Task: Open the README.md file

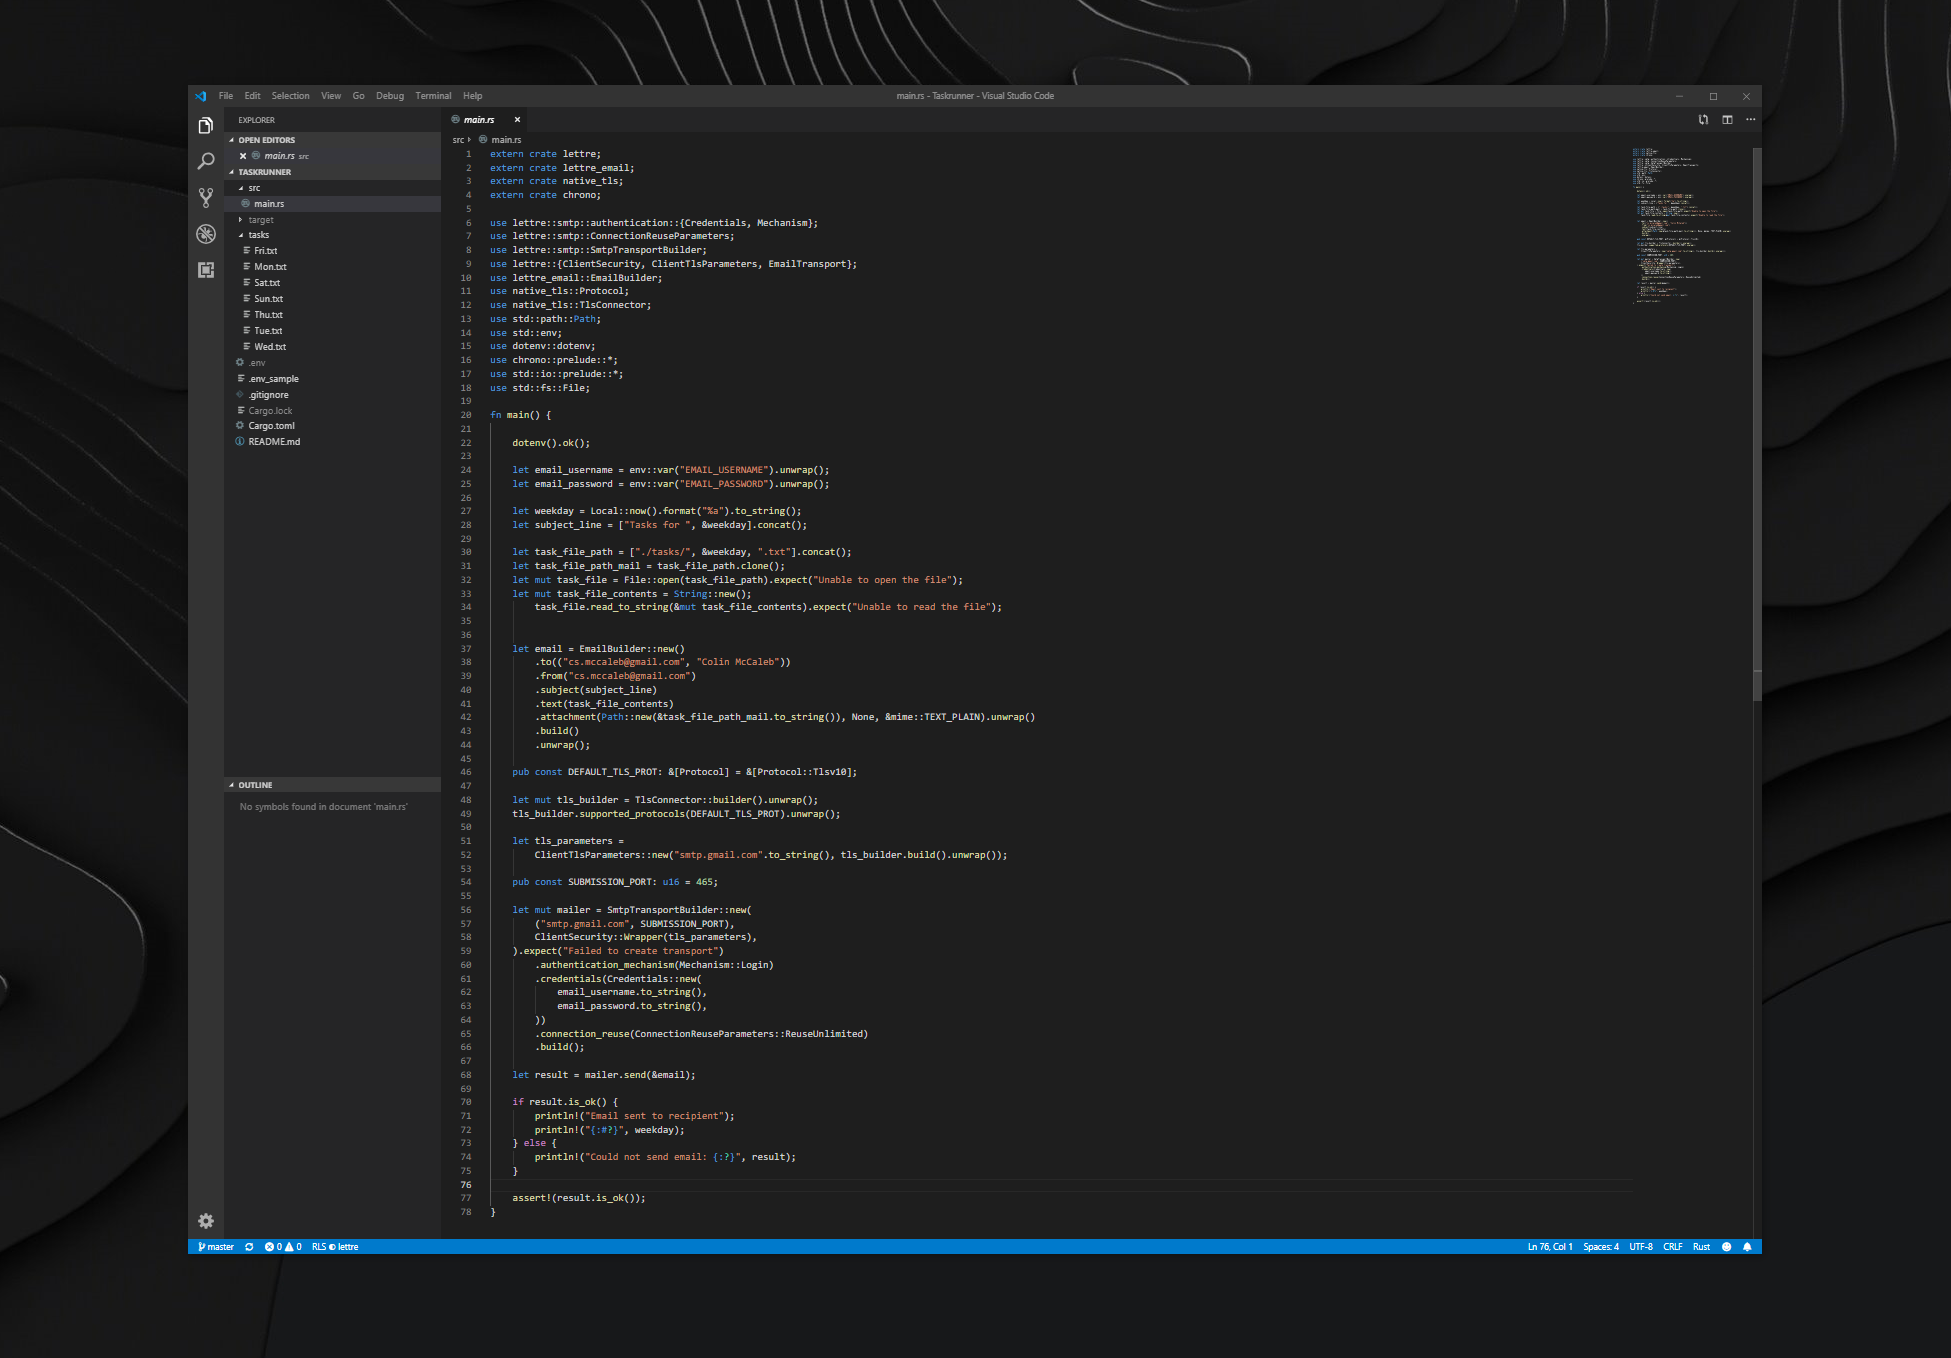Action: pyautogui.click(x=332, y=442)
